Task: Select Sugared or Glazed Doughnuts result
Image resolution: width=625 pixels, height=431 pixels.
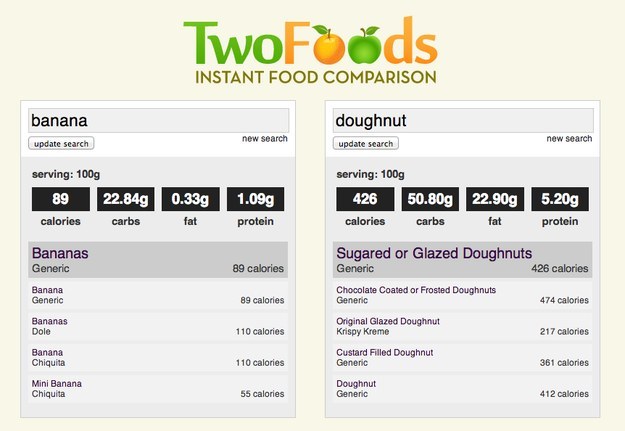Action: click(x=462, y=260)
